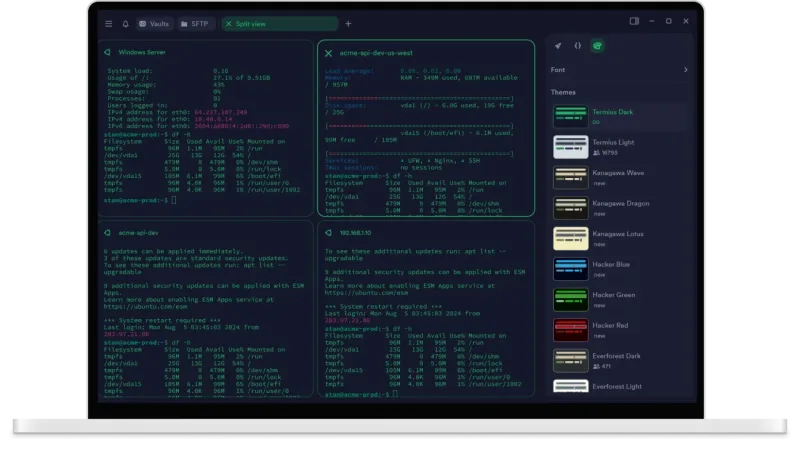Apply the Hacker Green theme
The image size is (800, 454).
coord(619,299)
